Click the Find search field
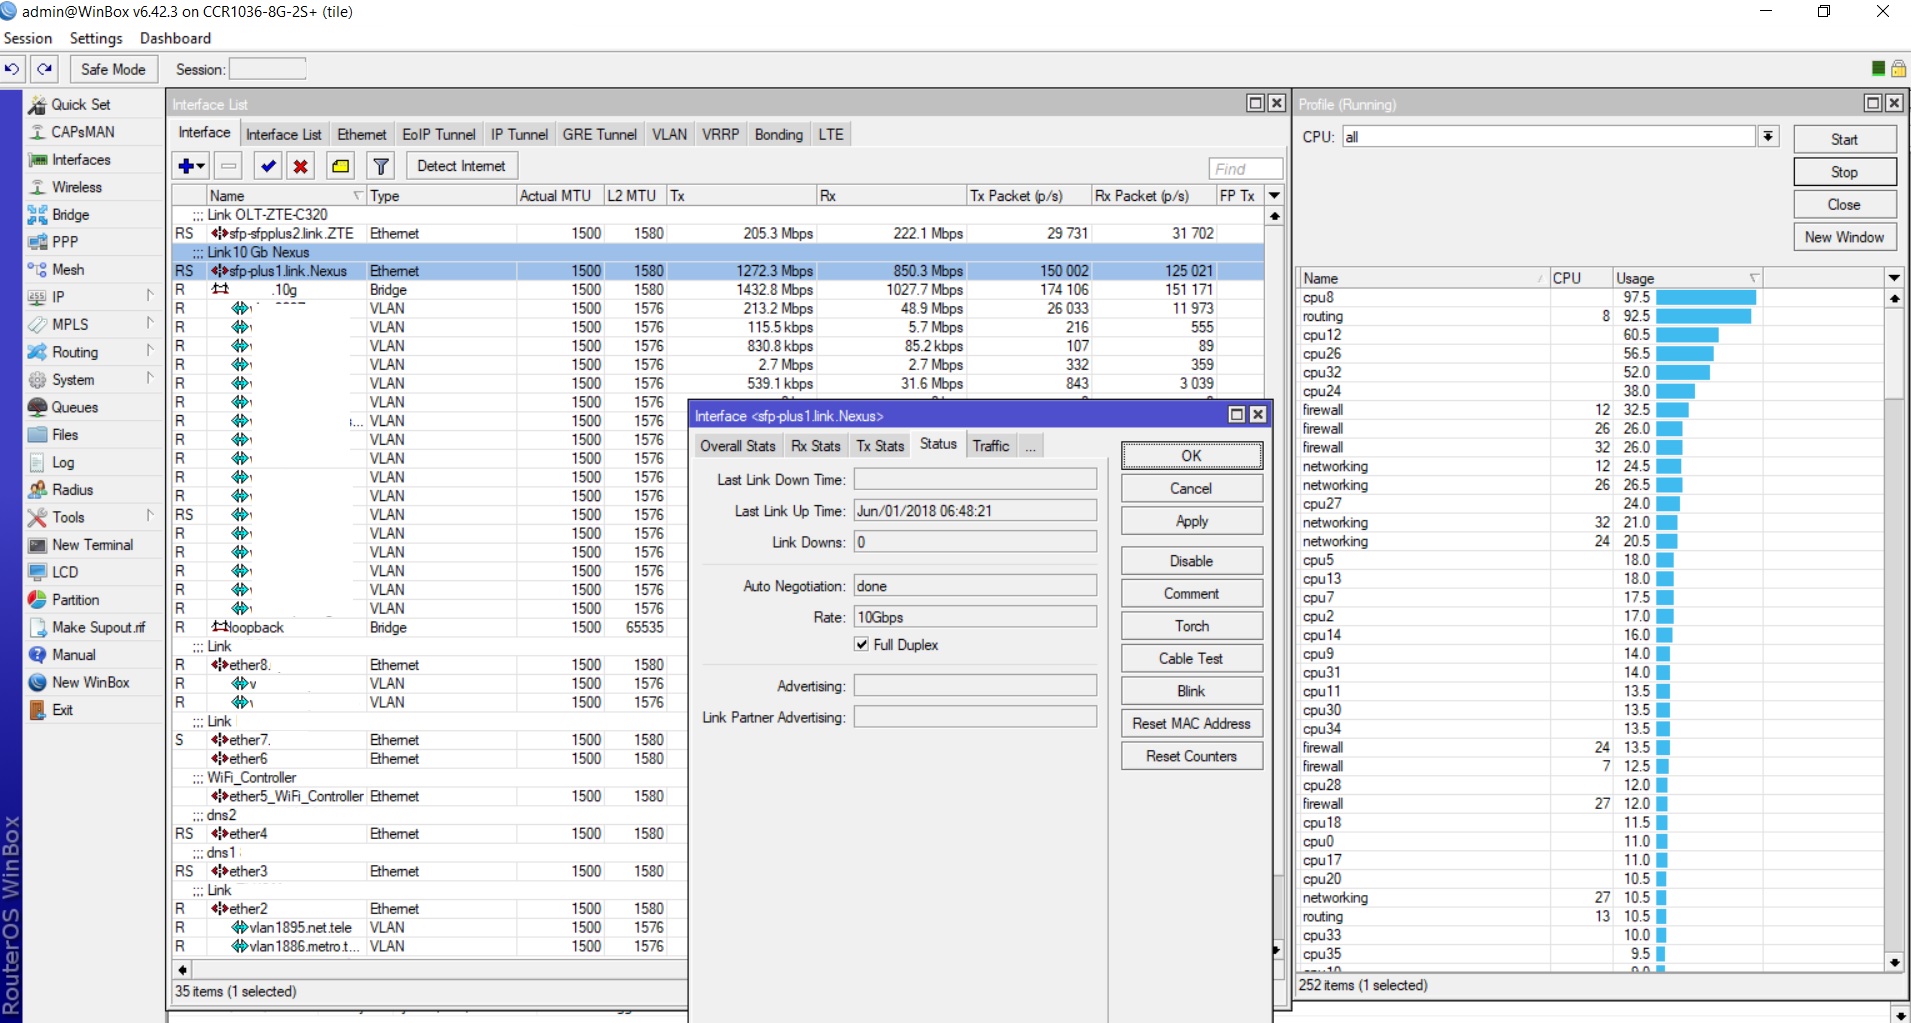 (x=1244, y=169)
